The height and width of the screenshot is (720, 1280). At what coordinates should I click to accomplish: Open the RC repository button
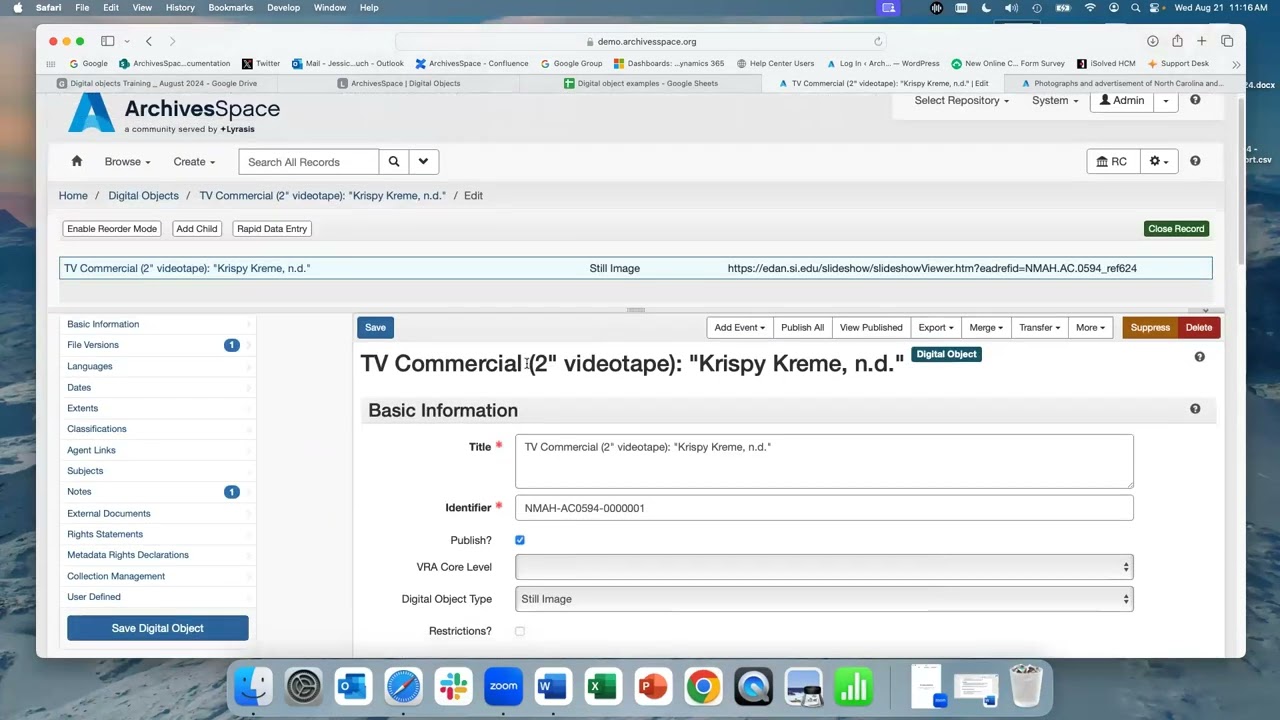click(x=1112, y=161)
